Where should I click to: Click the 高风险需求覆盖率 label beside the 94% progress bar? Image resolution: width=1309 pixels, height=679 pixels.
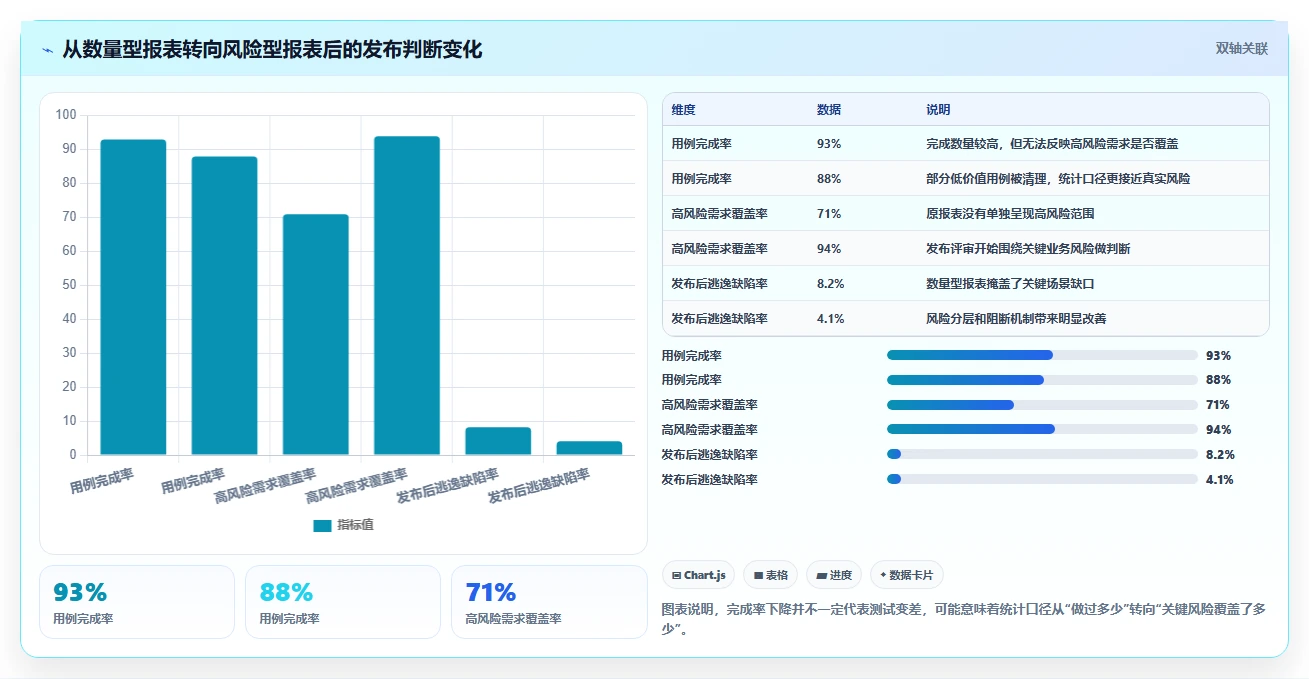710,429
